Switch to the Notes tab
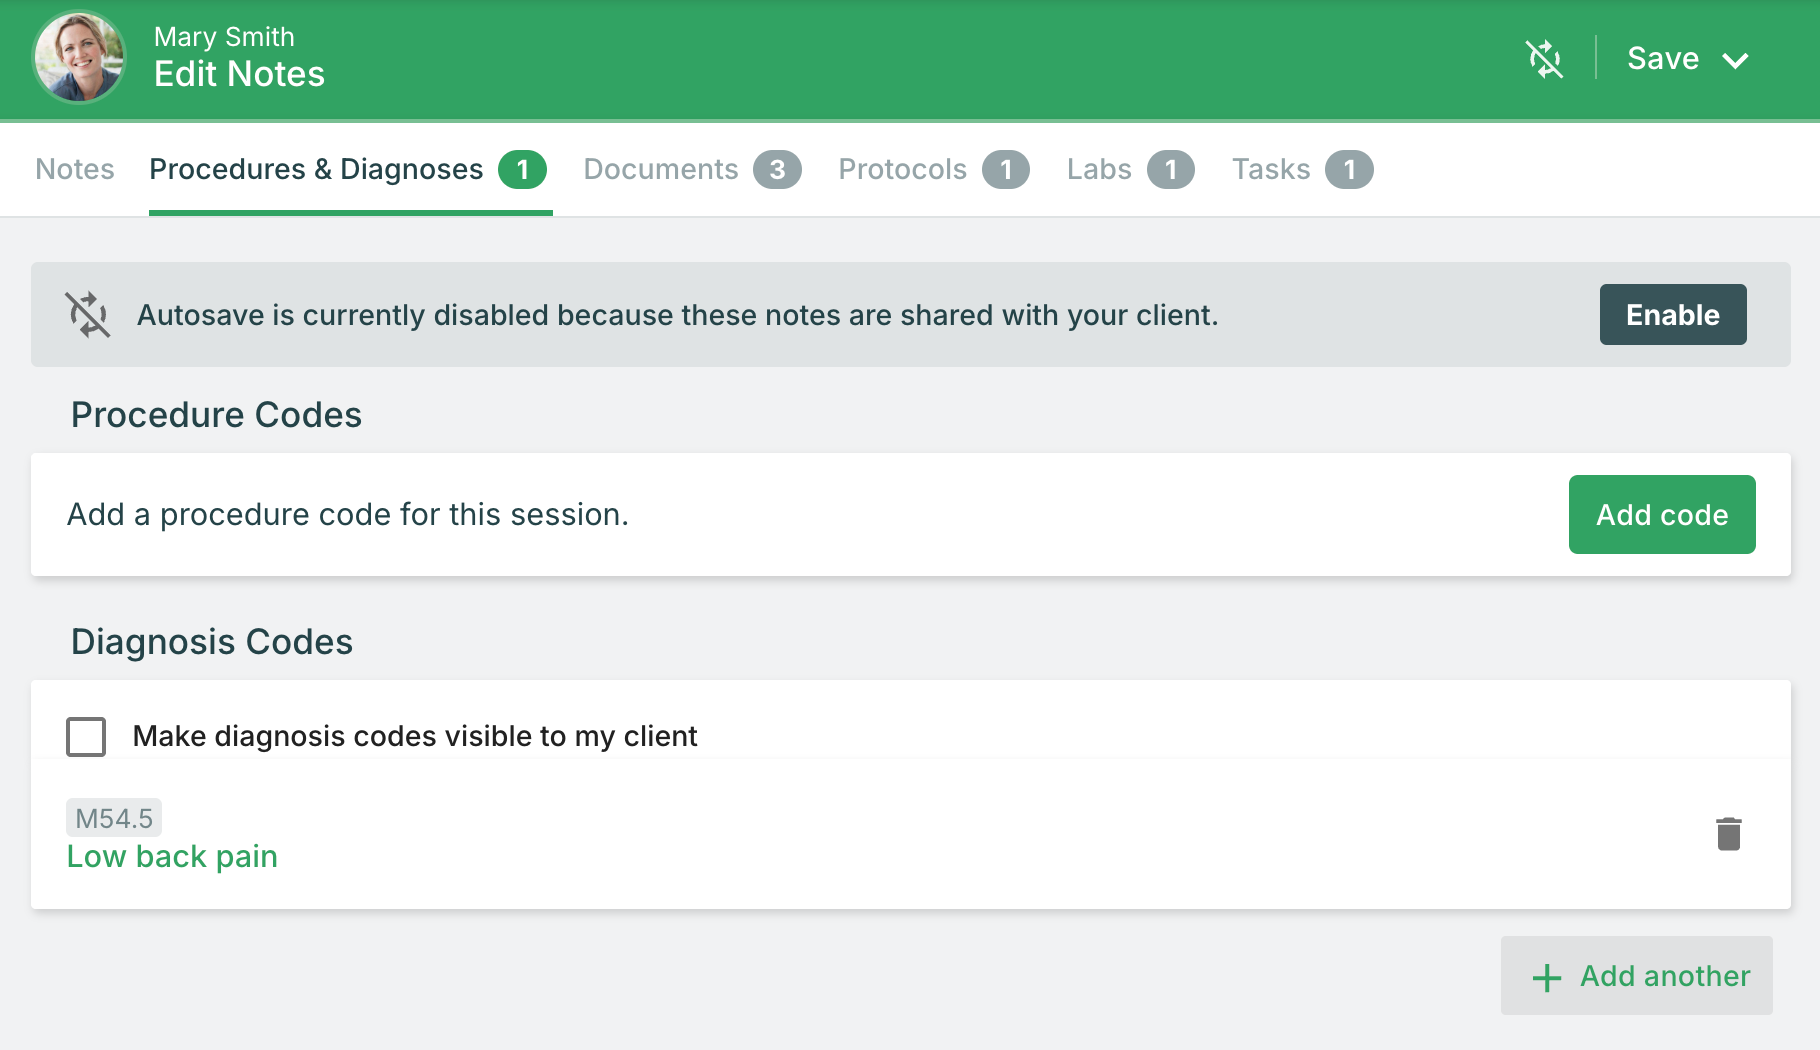This screenshot has height=1050, width=1820. click(x=75, y=169)
